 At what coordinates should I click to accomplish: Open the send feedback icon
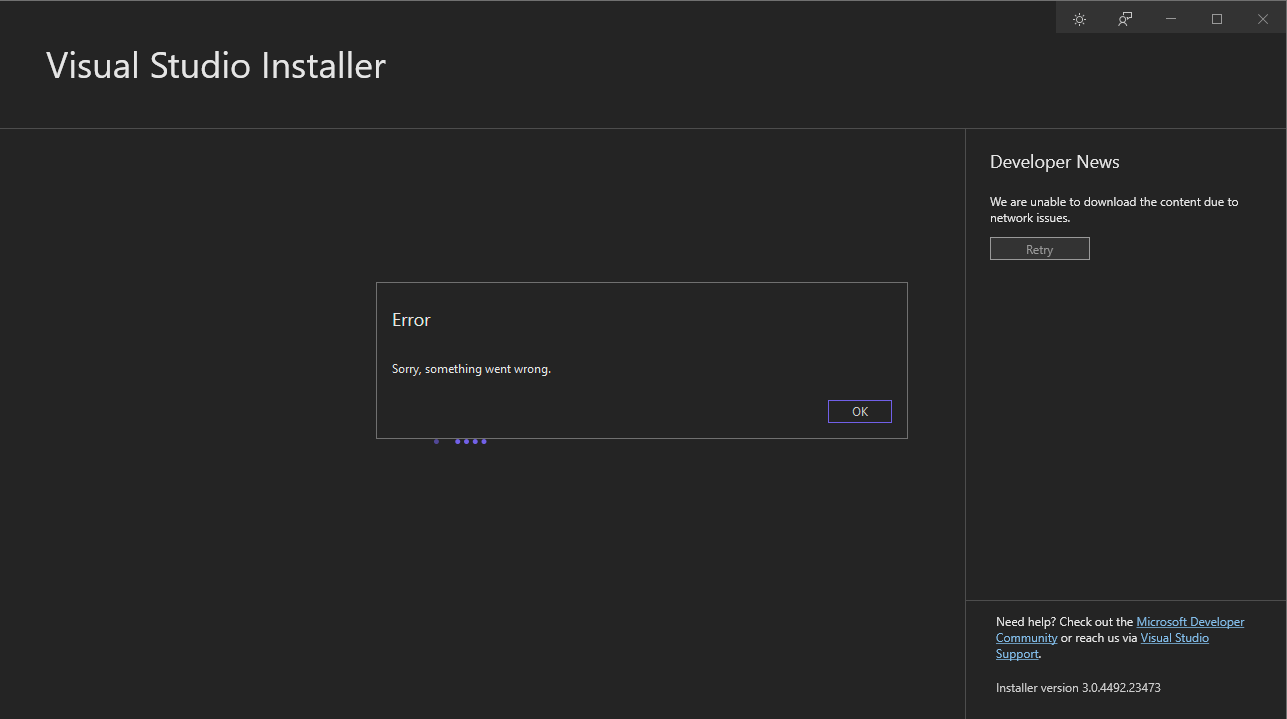click(1125, 19)
